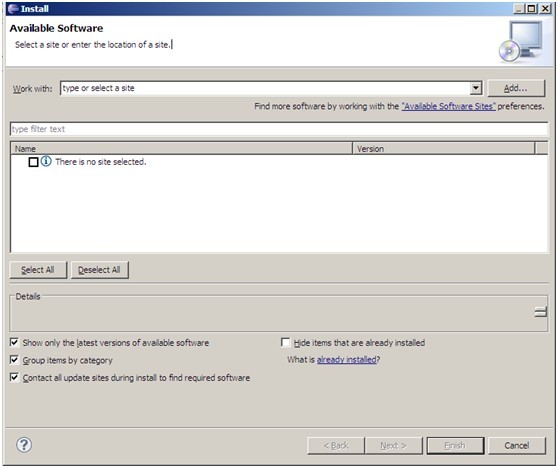Viewport: 558px width, 468px height.
Task: Click the info icon beside 'There is no site selected'
Action: pyautogui.click(x=46, y=161)
